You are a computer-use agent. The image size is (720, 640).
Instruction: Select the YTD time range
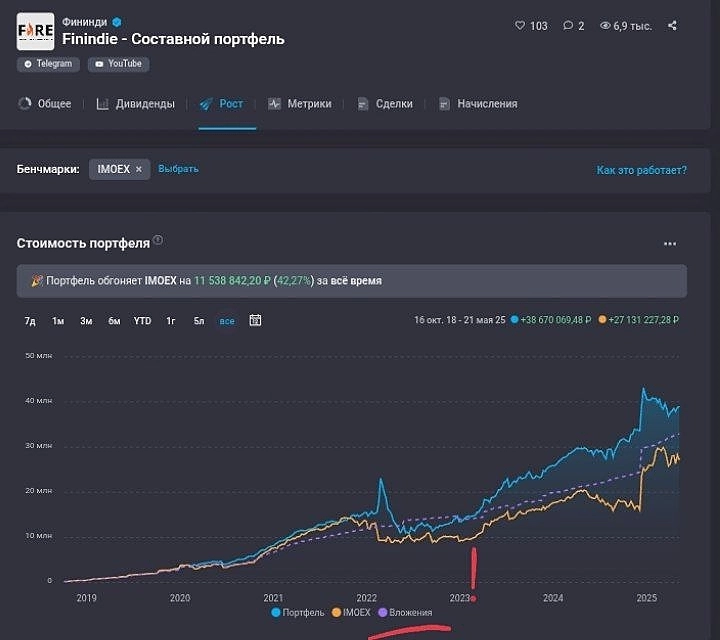click(x=142, y=321)
